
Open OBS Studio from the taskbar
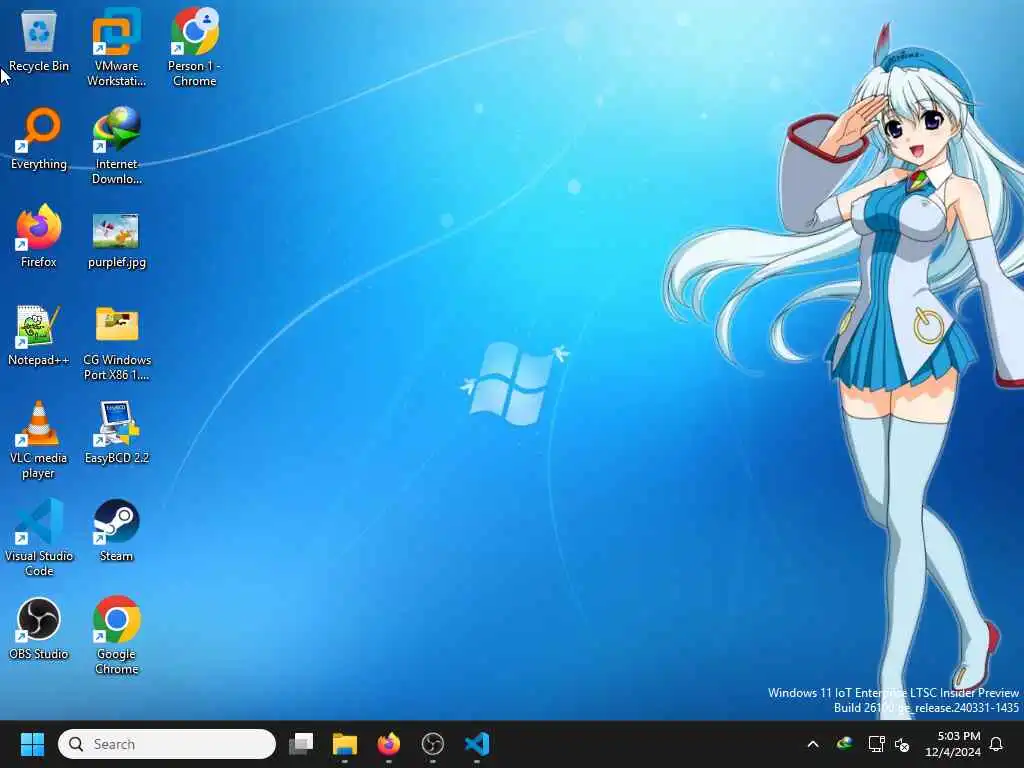(x=432, y=744)
